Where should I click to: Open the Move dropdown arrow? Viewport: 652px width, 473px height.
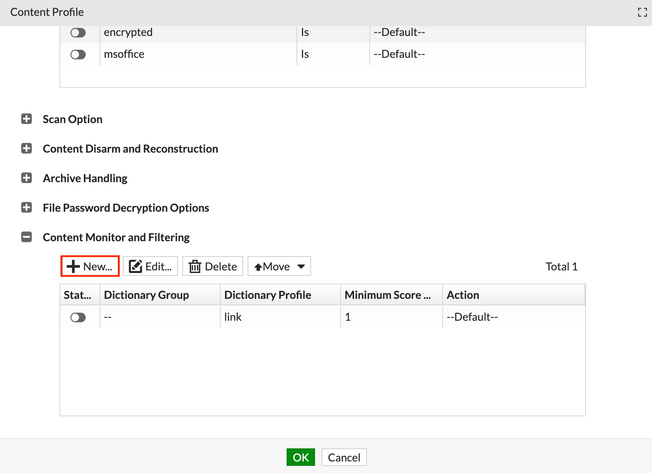[x=301, y=267]
